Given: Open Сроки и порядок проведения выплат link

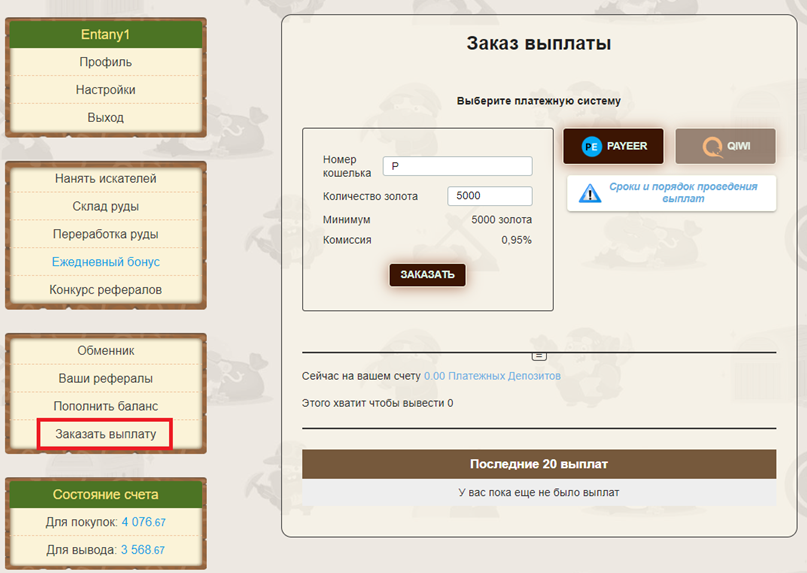Looking at the screenshot, I should tap(683, 193).
